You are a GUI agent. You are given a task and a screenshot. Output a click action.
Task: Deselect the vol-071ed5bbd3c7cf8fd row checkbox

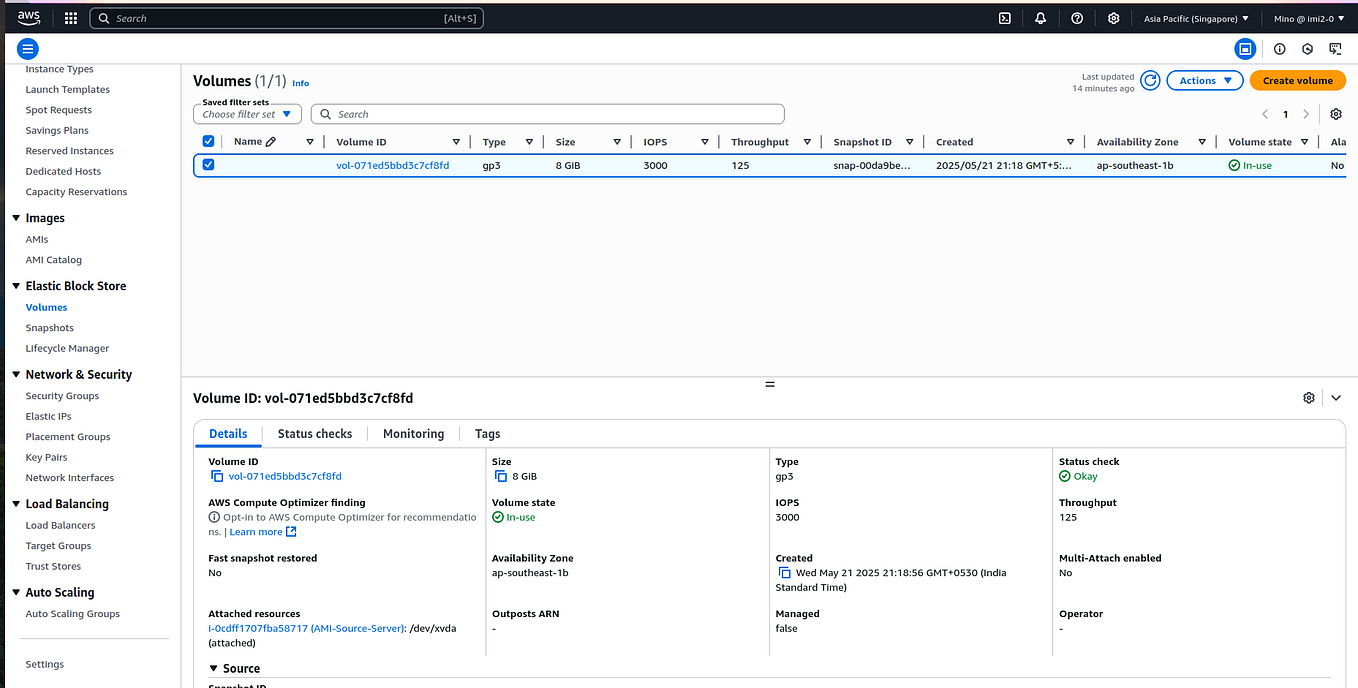208,165
